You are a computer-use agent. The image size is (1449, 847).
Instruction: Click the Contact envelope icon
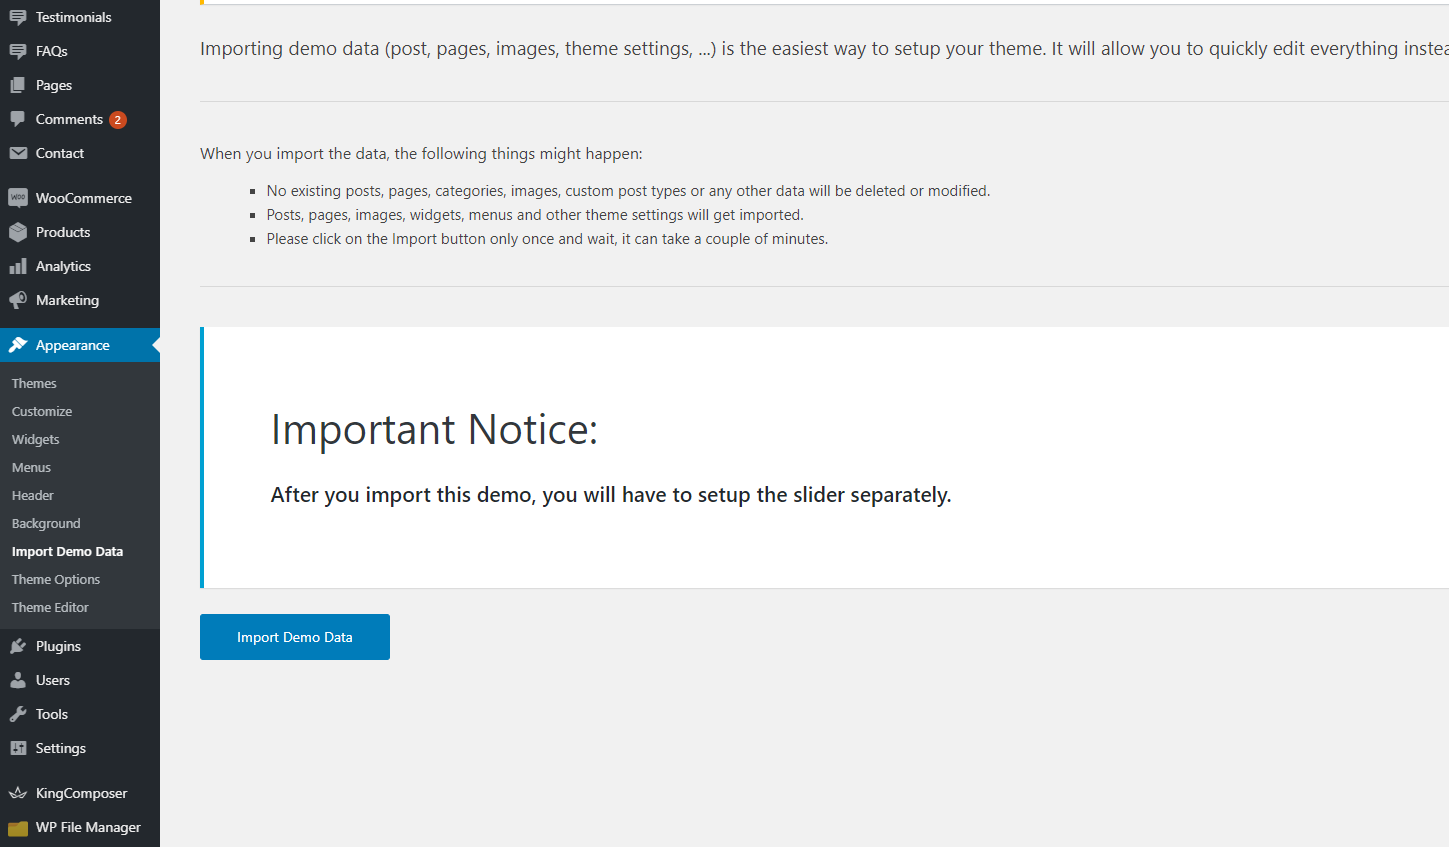tap(18, 153)
